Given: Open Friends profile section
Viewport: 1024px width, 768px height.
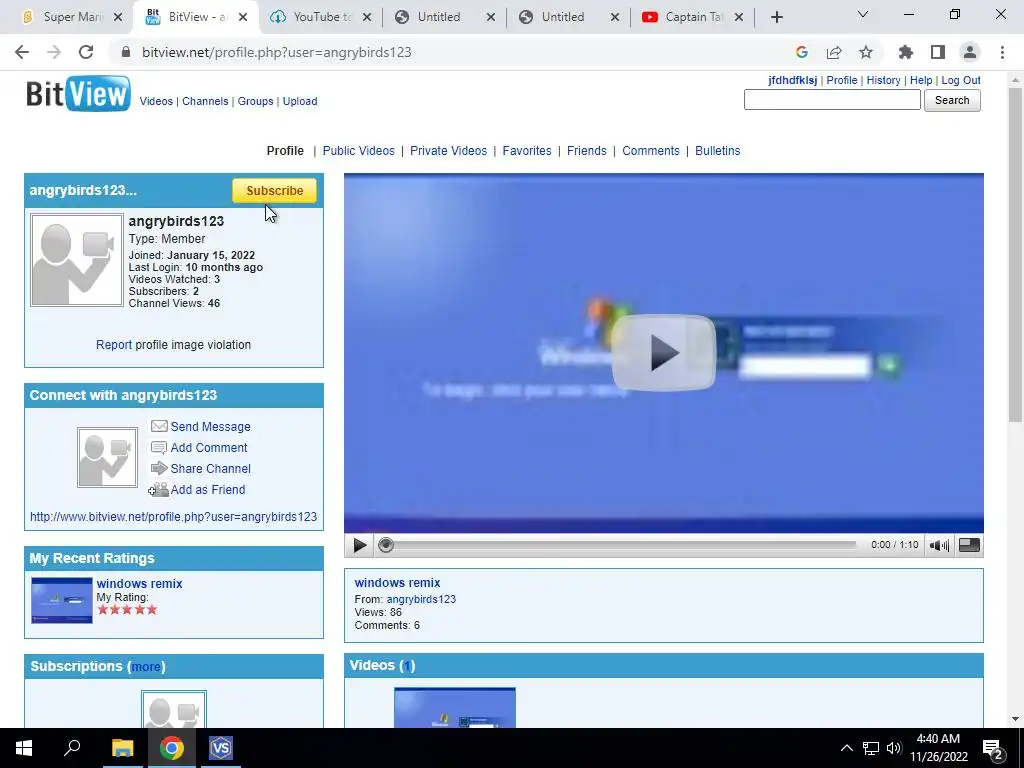Looking at the screenshot, I should [586, 151].
